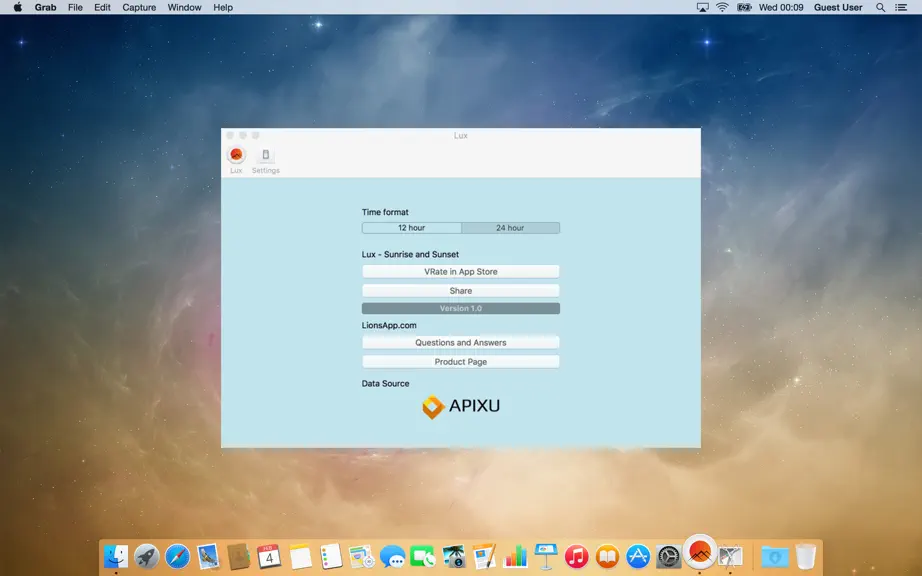Click the Rate in App Store button

click(x=461, y=272)
